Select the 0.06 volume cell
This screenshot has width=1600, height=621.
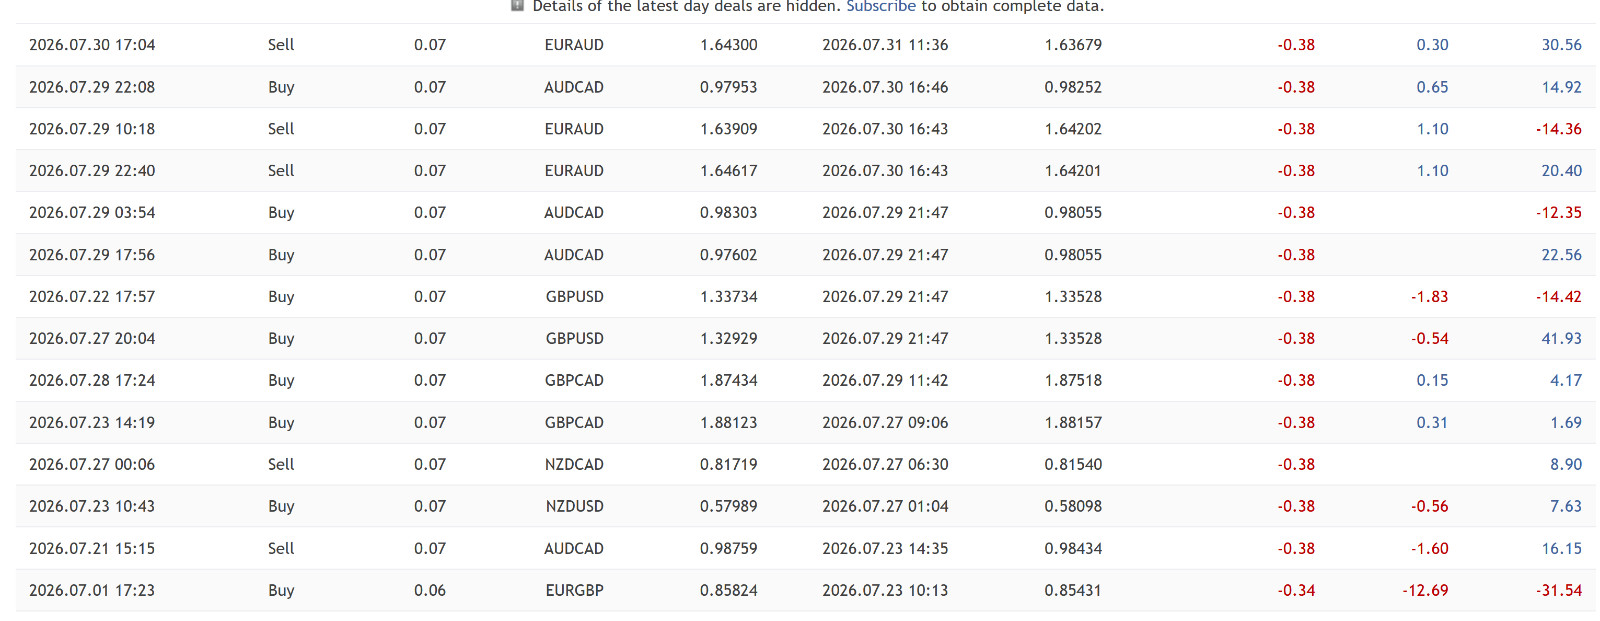(x=430, y=590)
